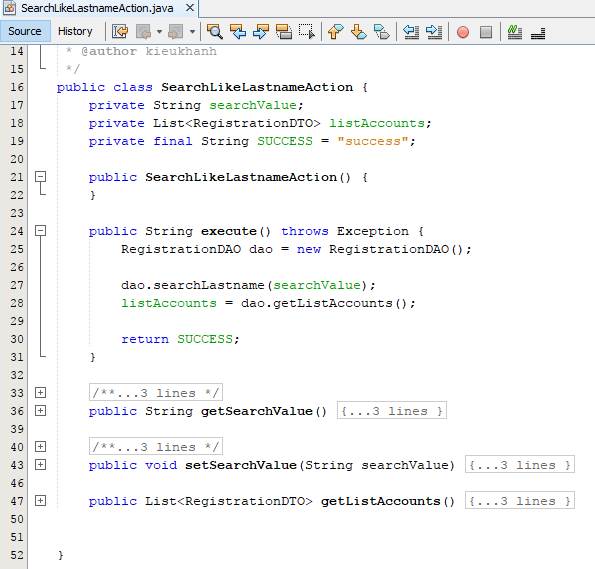Toggle Highlight Search icon
The width and height of the screenshot is (595, 569).
point(284,32)
